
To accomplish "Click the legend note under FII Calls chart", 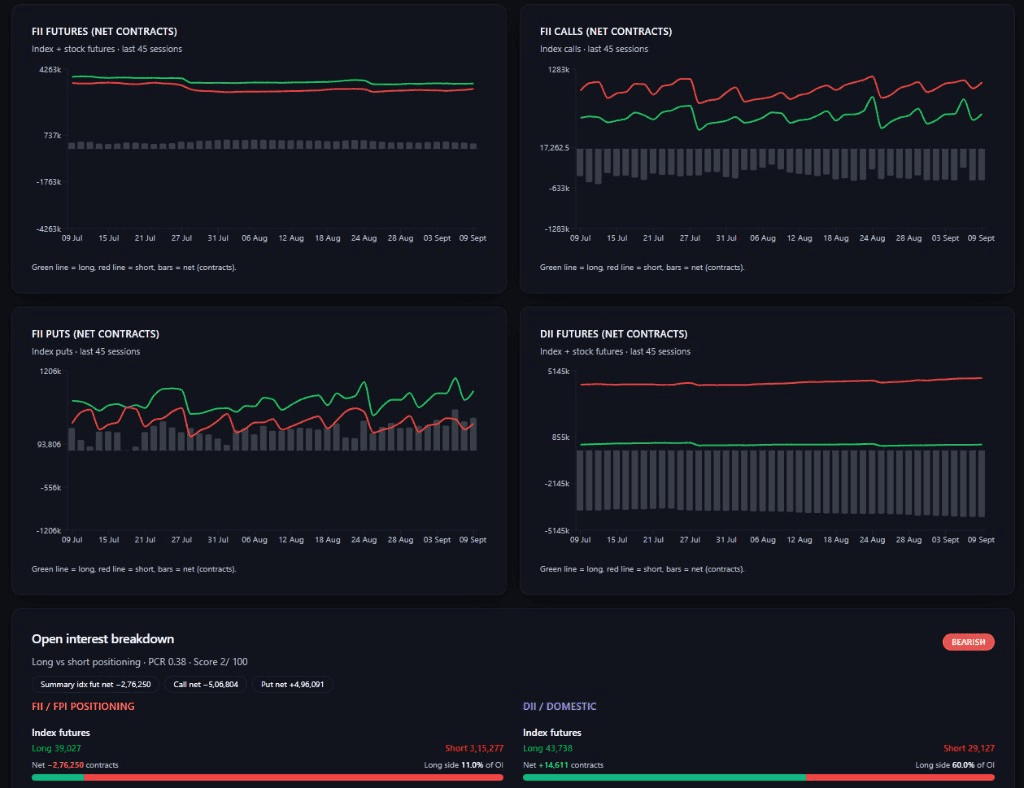I will [642, 268].
